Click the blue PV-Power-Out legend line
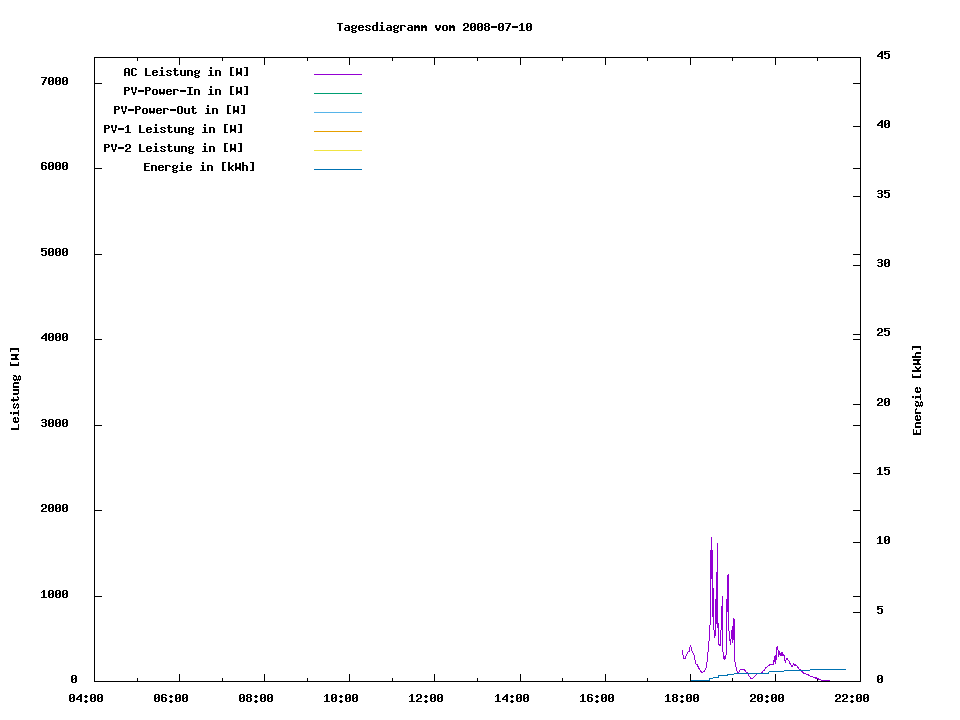The image size is (960, 720). [337, 112]
